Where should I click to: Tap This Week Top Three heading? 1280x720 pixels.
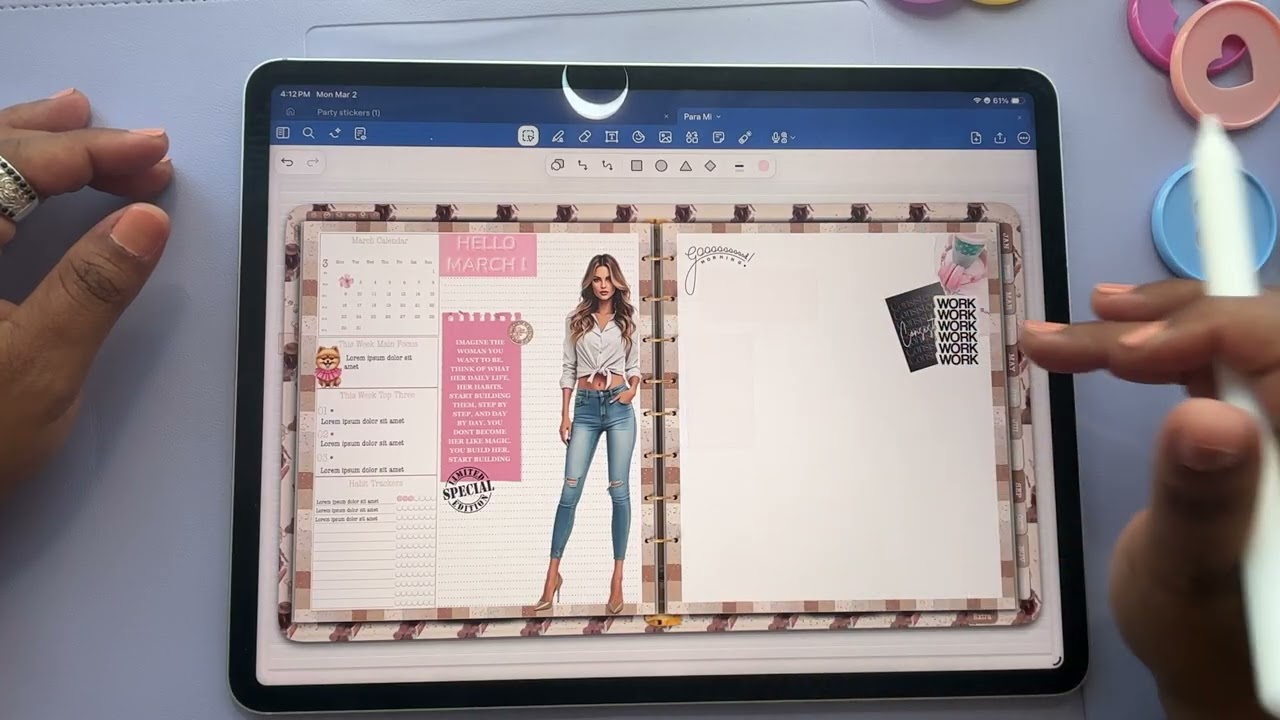pos(377,395)
